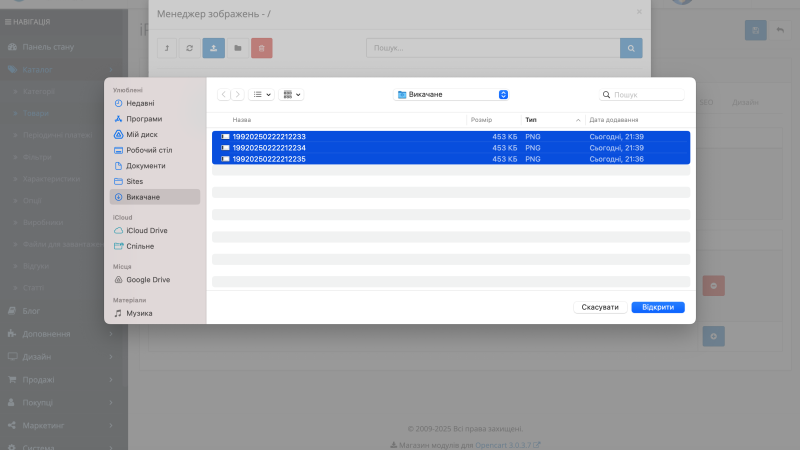
Task: Open Характеристики in catalog menu
Action: click(x=52, y=179)
